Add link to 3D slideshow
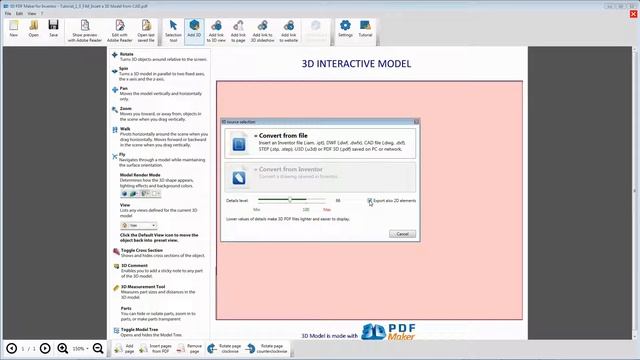The width and height of the screenshot is (640, 360). coord(262,31)
